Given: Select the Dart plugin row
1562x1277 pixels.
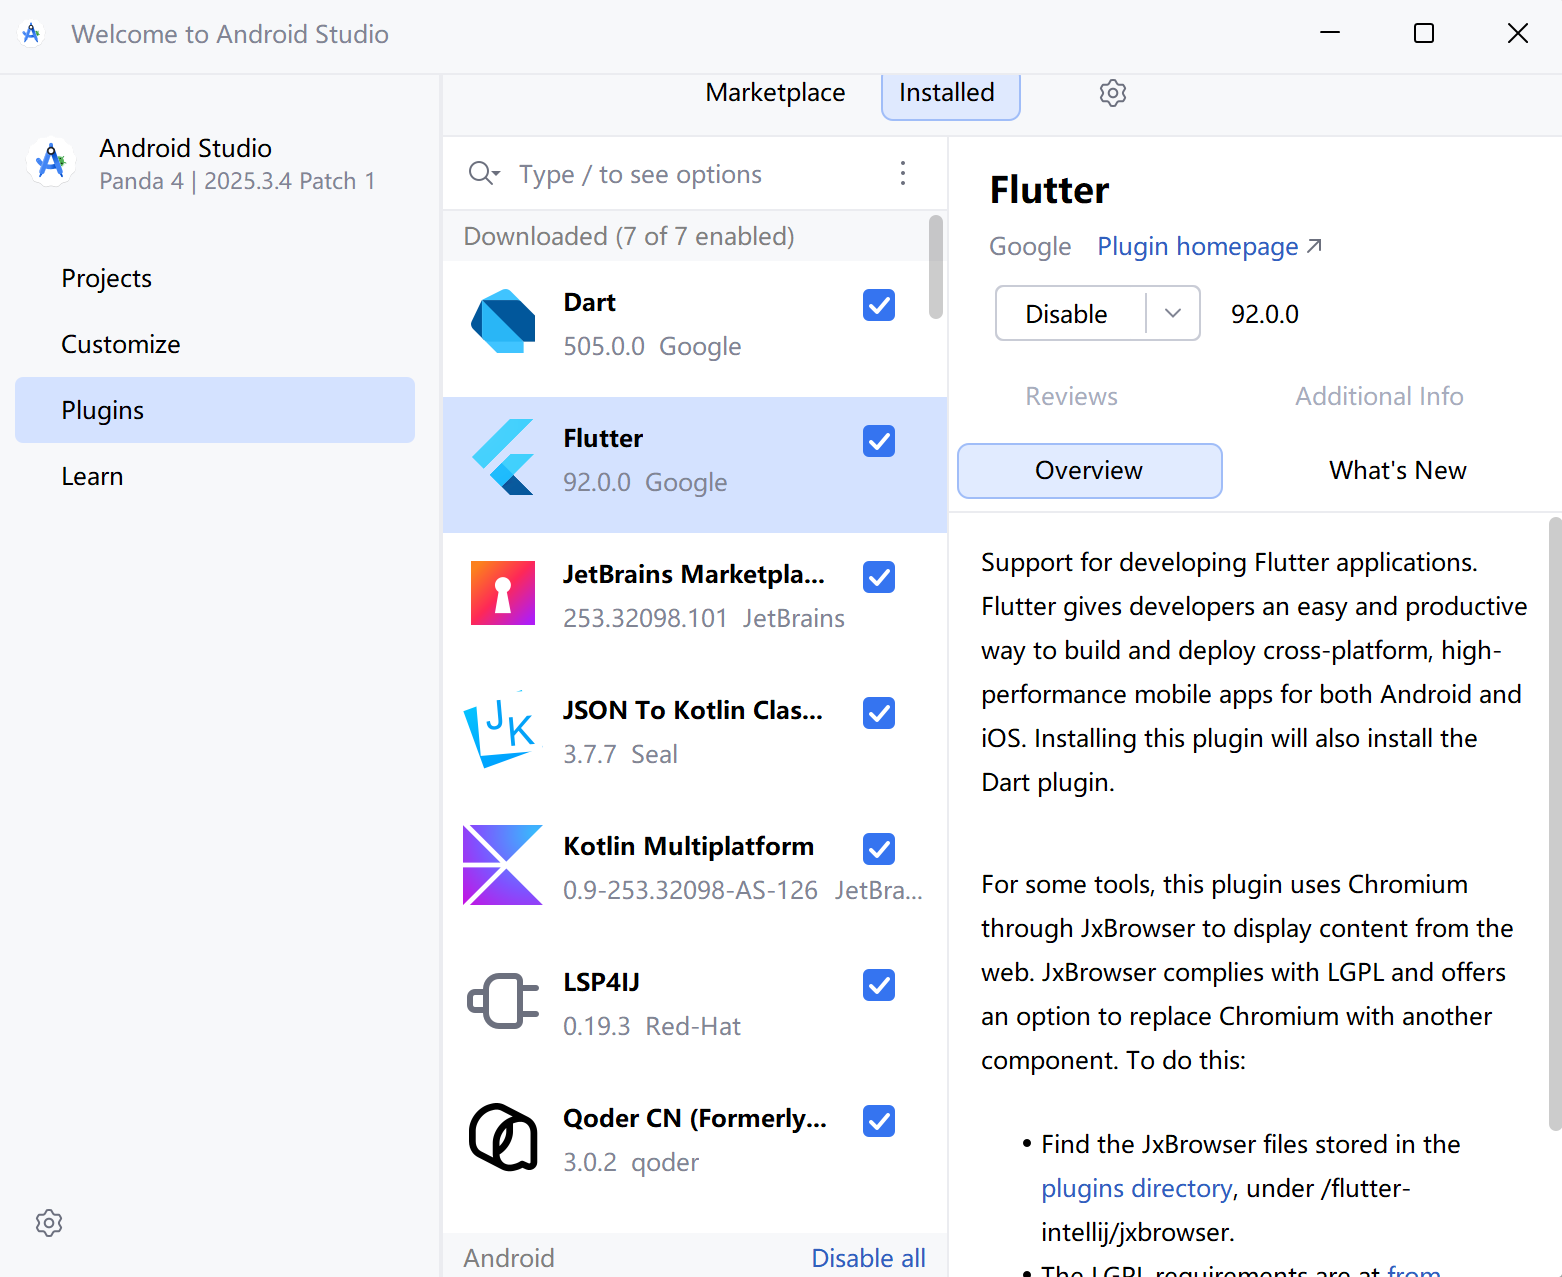Looking at the screenshot, I should 695,329.
